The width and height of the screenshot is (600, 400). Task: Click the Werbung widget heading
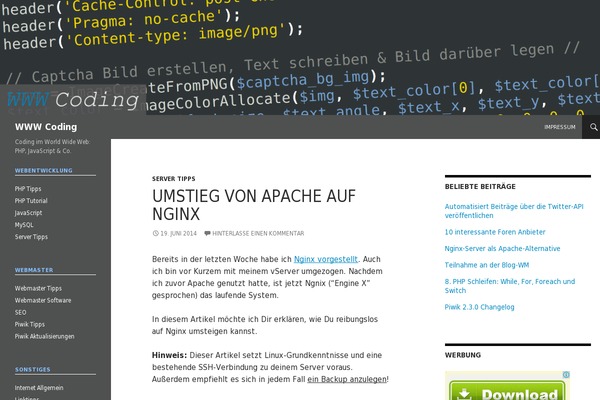463,355
